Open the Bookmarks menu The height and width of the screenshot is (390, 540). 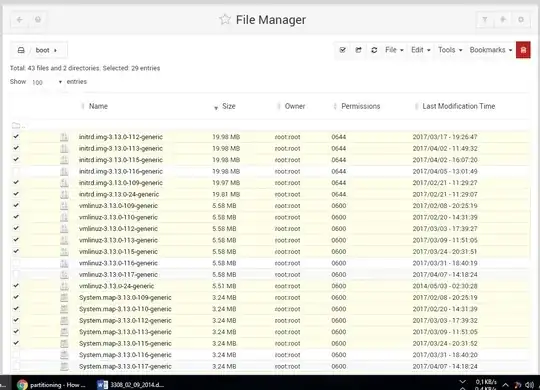point(491,50)
